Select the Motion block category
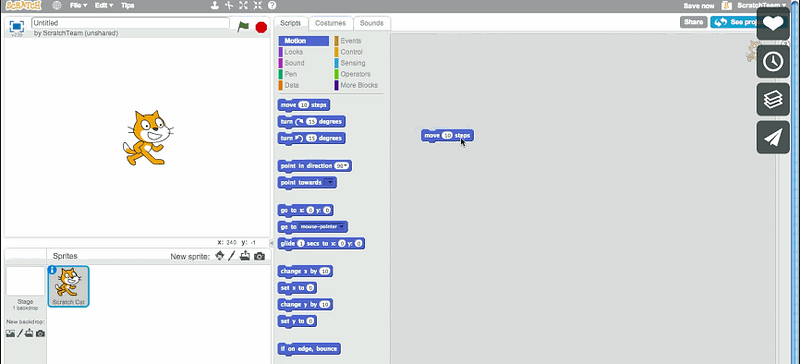This screenshot has height=364, width=800. [x=304, y=41]
